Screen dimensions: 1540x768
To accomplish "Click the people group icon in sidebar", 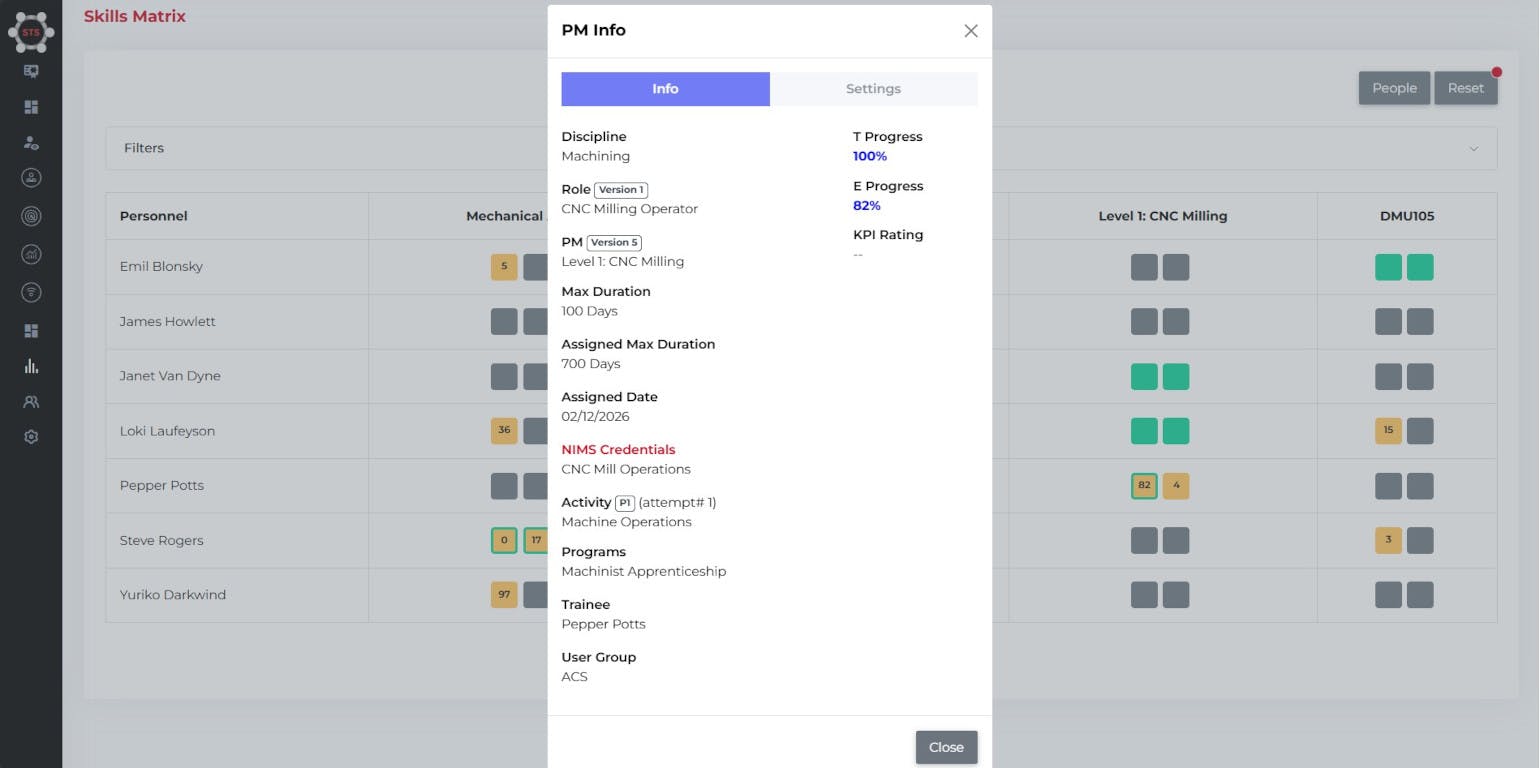I will point(31,402).
